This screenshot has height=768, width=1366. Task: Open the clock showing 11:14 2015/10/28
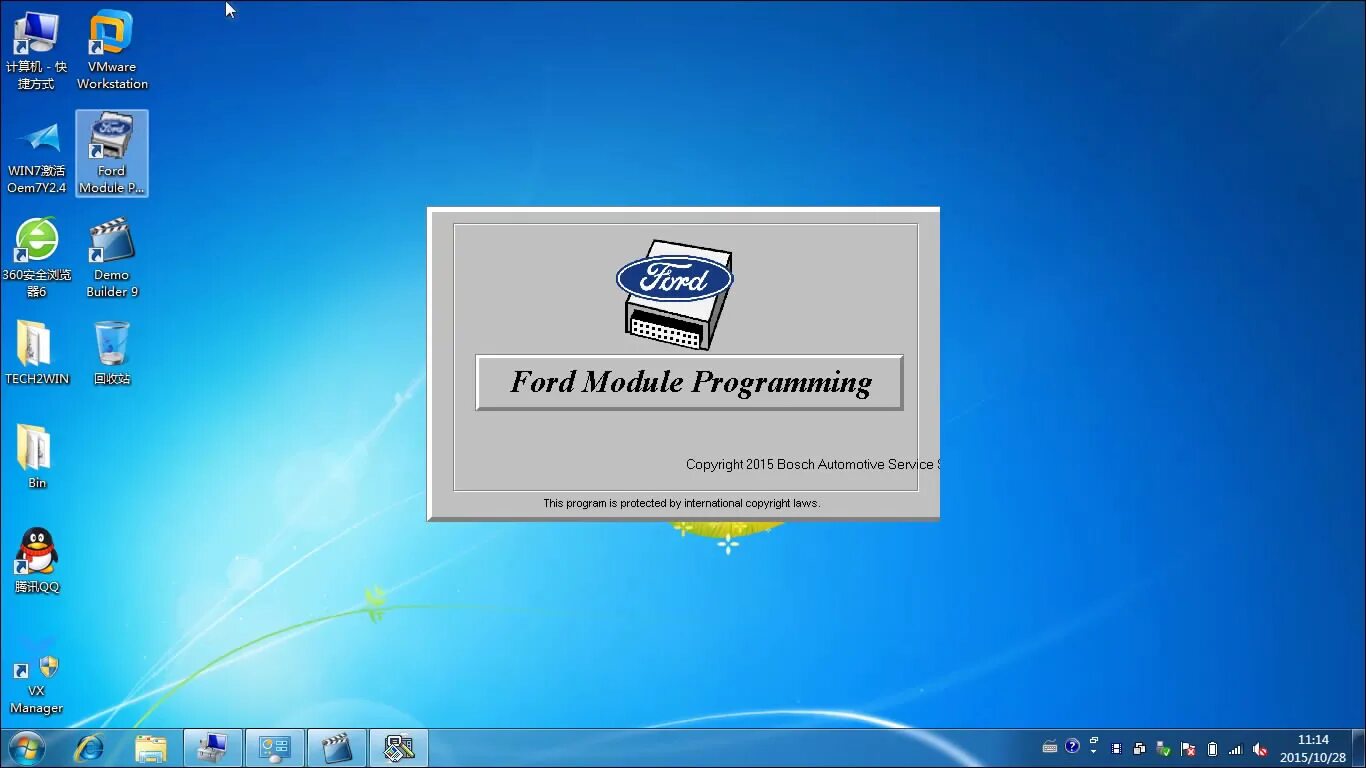pyautogui.click(x=1313, y=749)
